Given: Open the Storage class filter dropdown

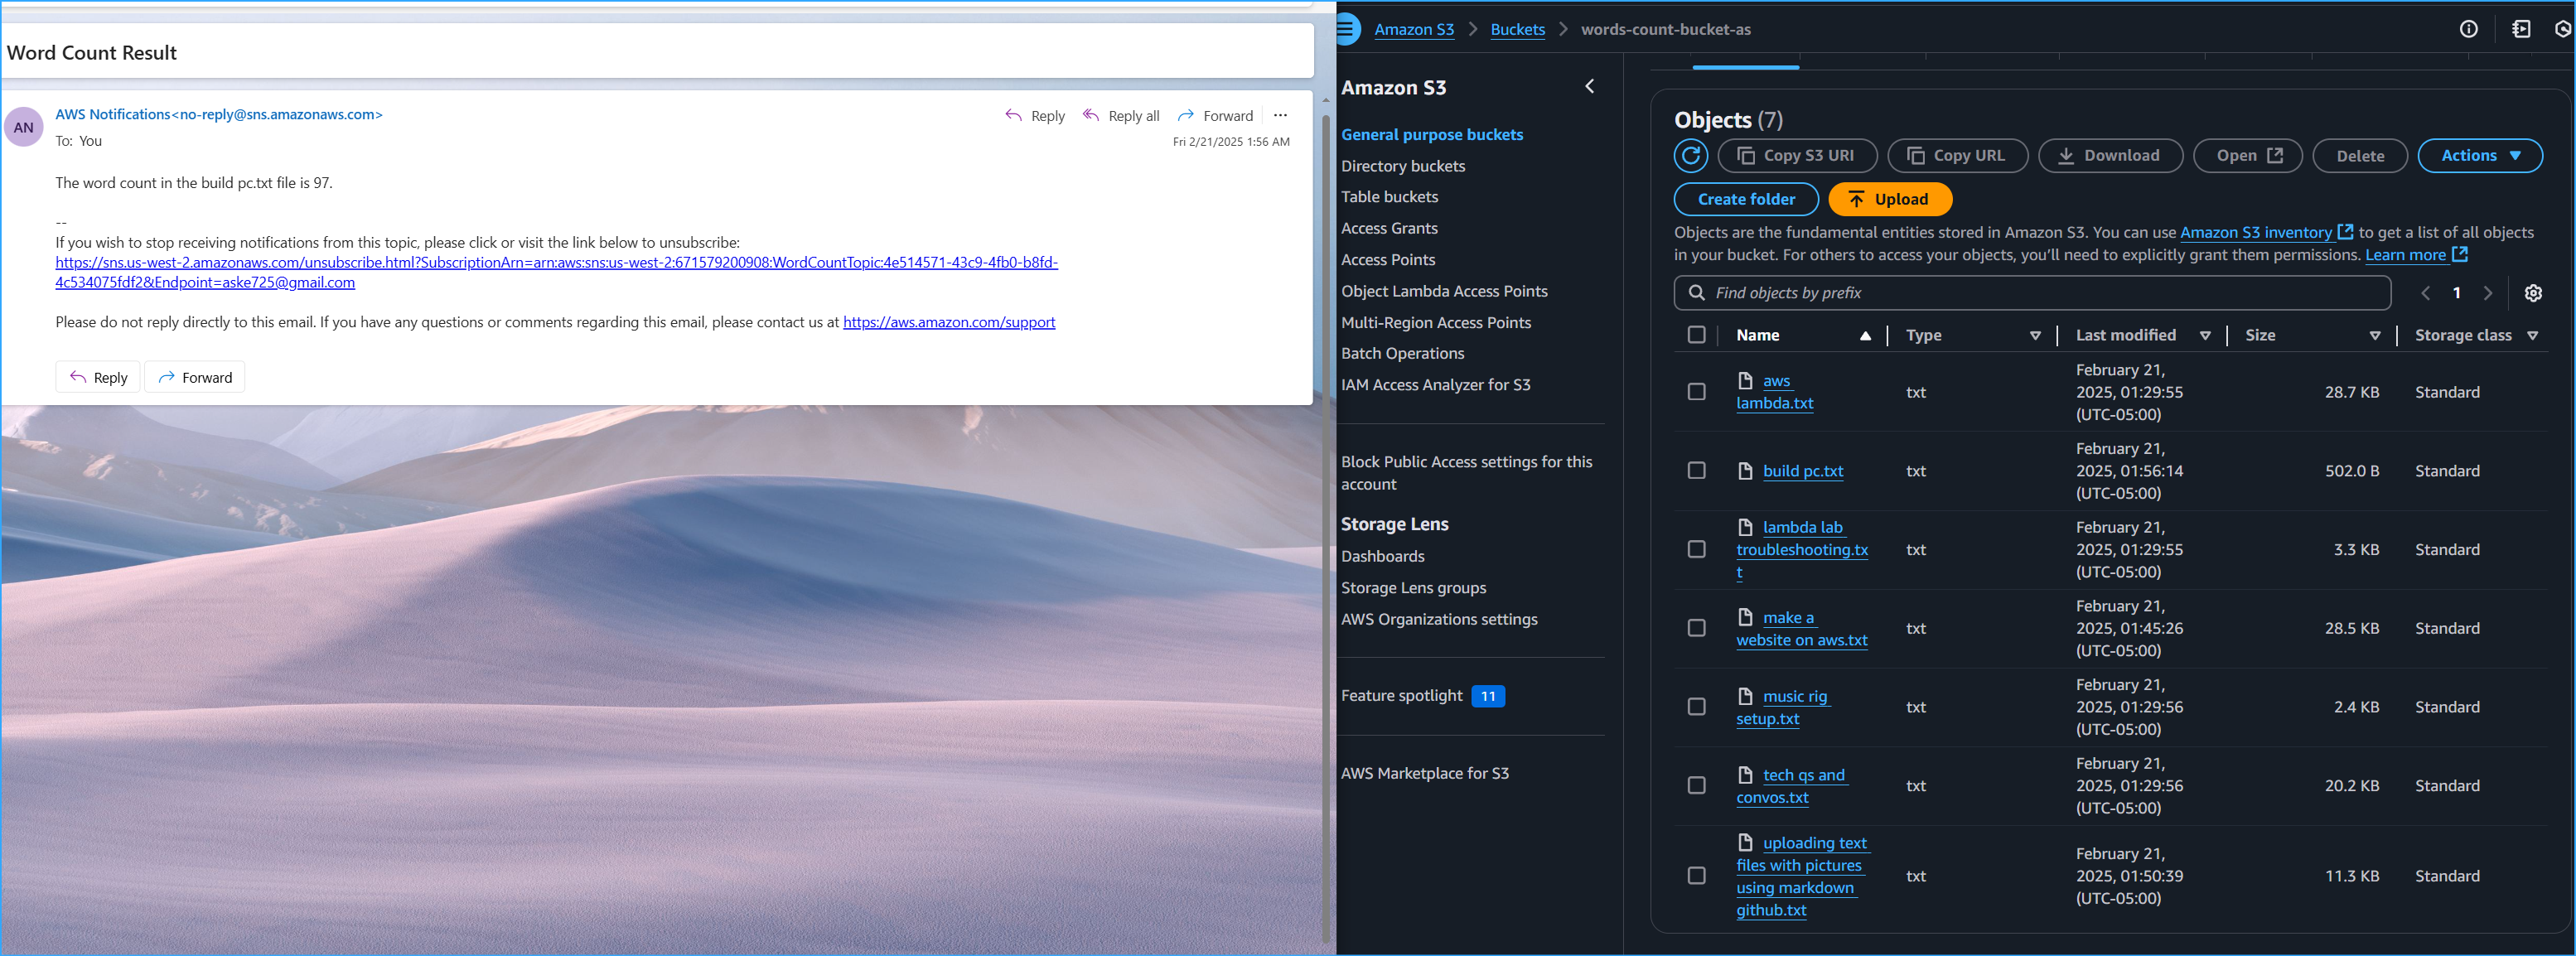Looking at the screenshot, I should 2532,335.
